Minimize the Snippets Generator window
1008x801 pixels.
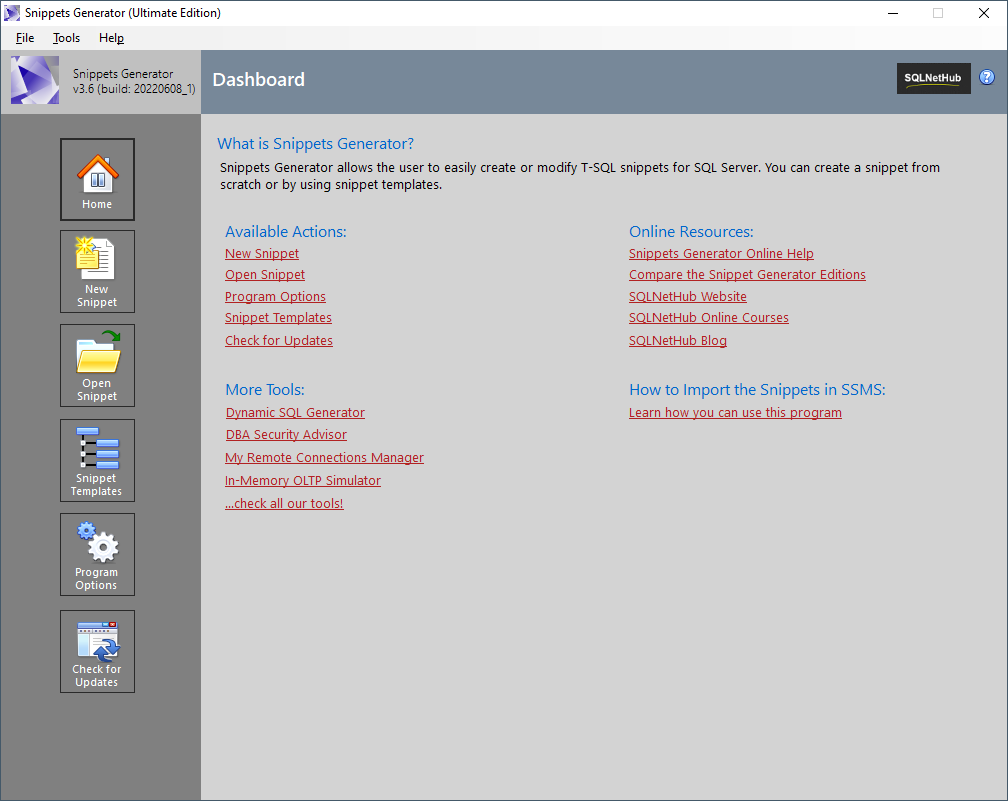[x=893, y=13]
